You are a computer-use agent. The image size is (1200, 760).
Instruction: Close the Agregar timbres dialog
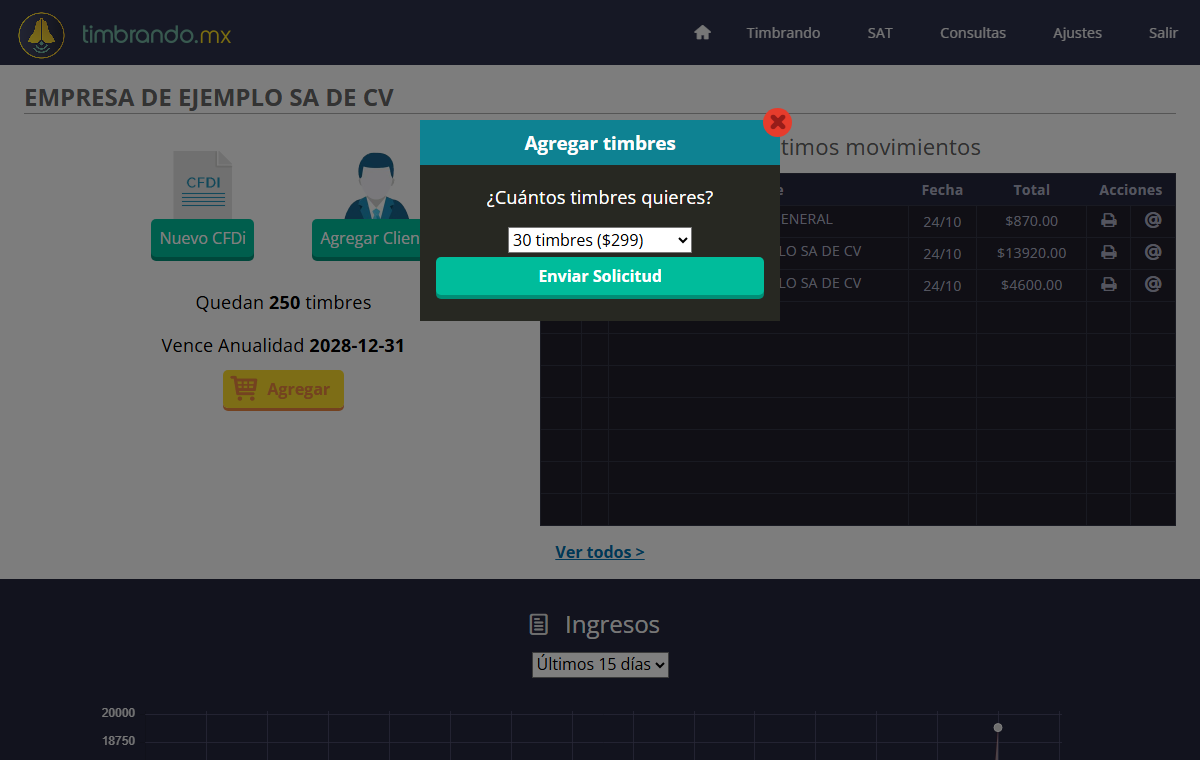click(x=777, y=122)
